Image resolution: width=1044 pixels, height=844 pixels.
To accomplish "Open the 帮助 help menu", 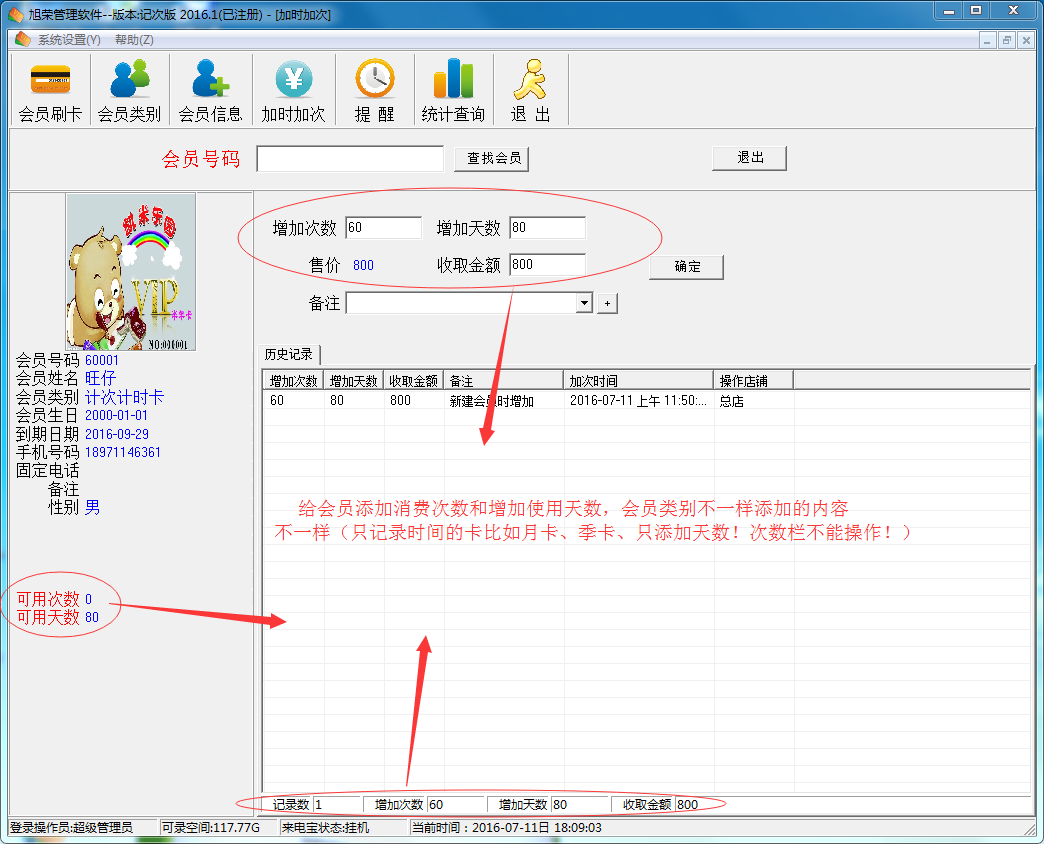I will (x=133, y=39).
